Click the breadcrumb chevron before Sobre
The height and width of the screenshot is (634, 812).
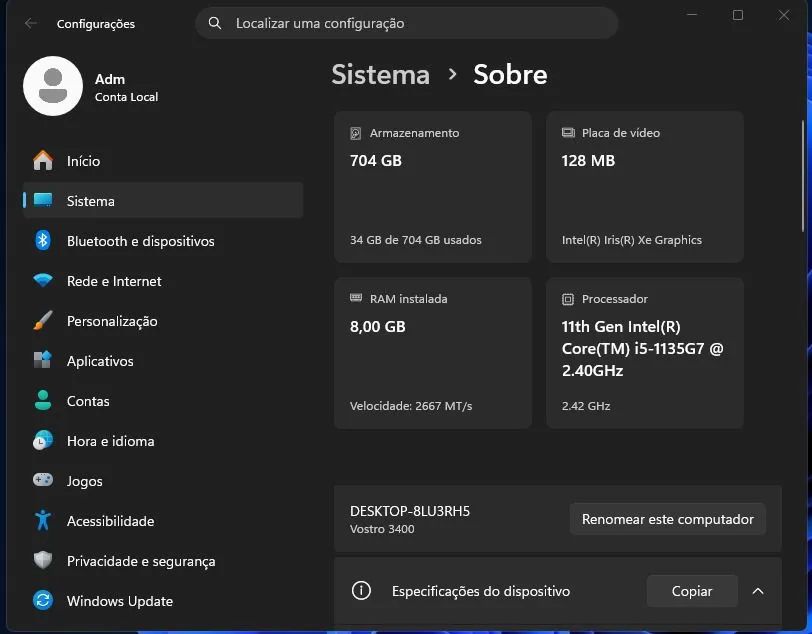(452, 75)
